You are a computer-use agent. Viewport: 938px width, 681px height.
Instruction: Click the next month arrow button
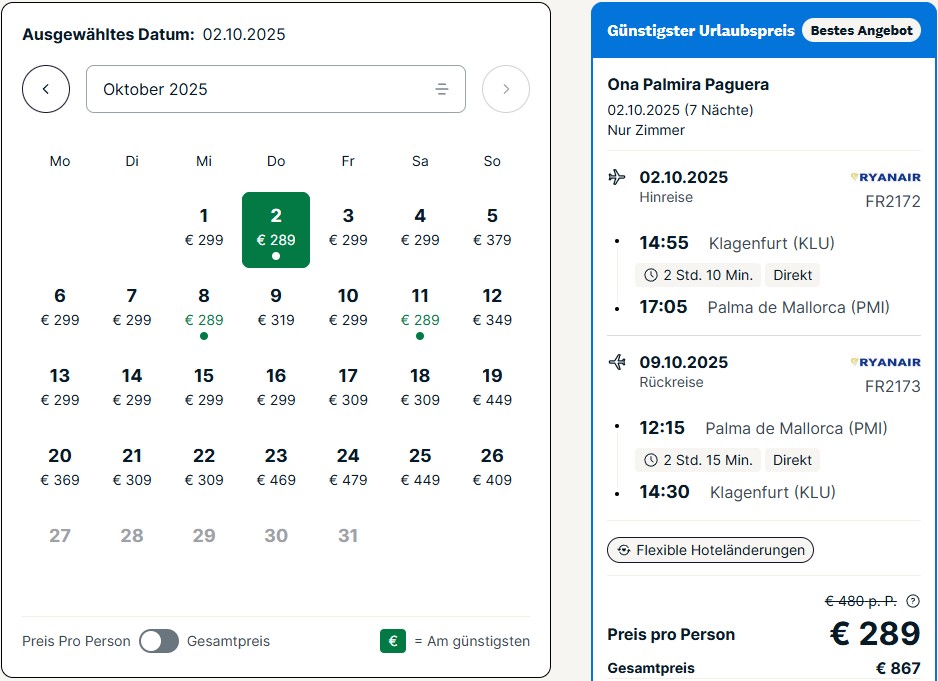click(505, 89)
